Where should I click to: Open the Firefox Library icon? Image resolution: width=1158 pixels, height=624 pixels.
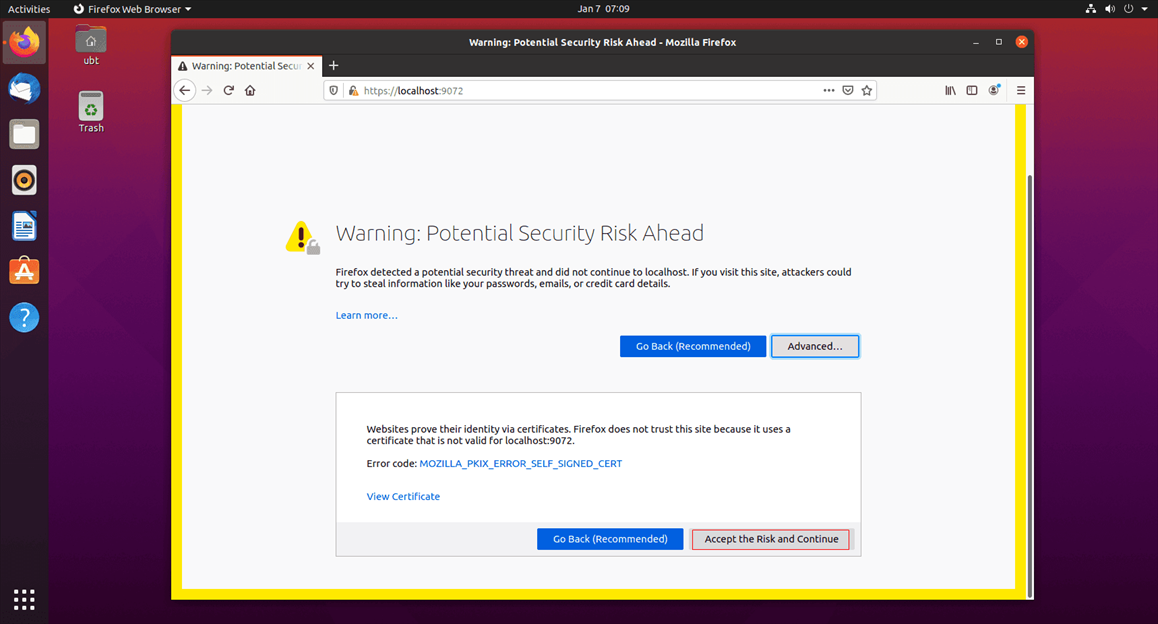(950, 90)
